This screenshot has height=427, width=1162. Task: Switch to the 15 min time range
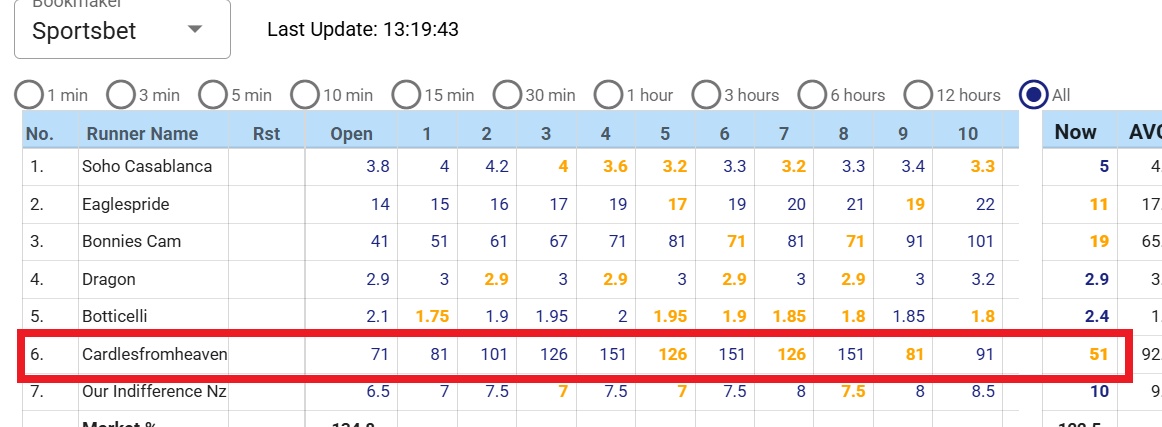406,95
